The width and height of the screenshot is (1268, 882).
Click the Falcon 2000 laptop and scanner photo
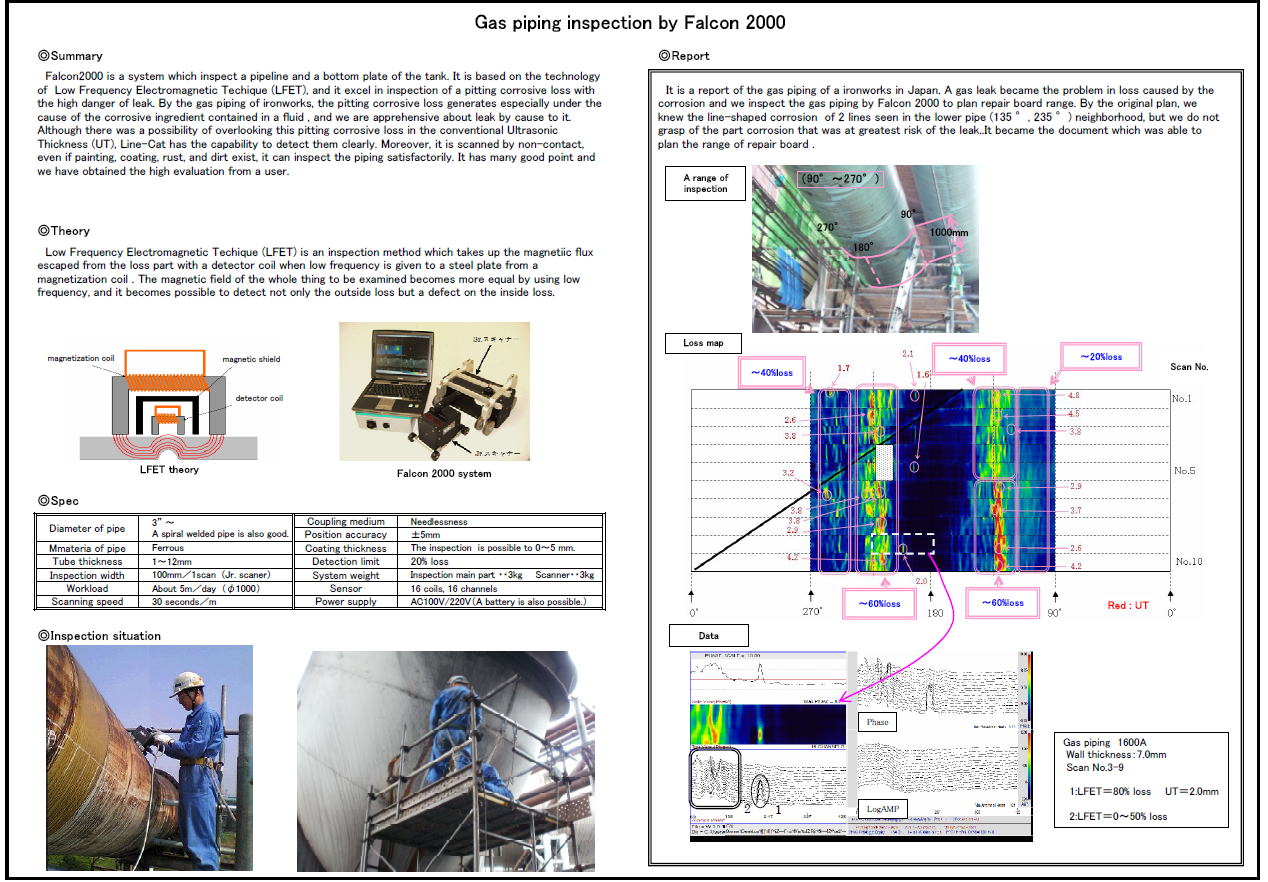pyautogui.click(x=434, y=391)
